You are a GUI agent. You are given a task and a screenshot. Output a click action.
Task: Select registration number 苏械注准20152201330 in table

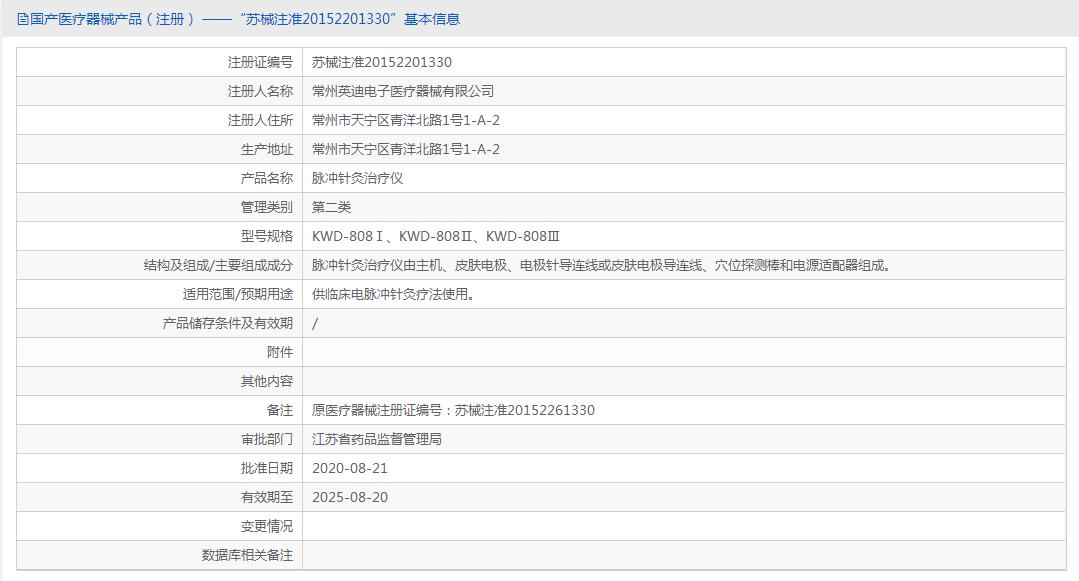click(x=382, y=63)
